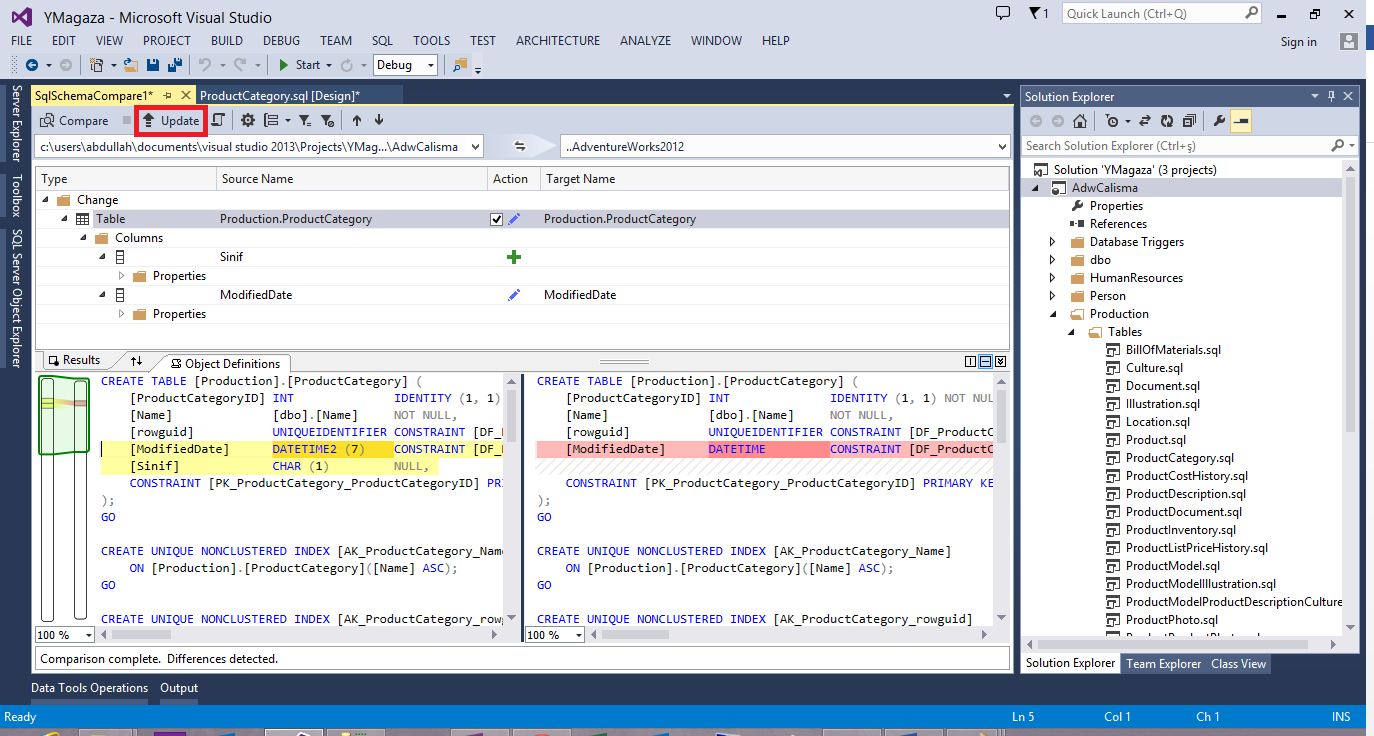Screen dimensions: 1374x736
Task: Click Collapse All icon in Solution Explorer
Action: click(x=1189, y=121)
